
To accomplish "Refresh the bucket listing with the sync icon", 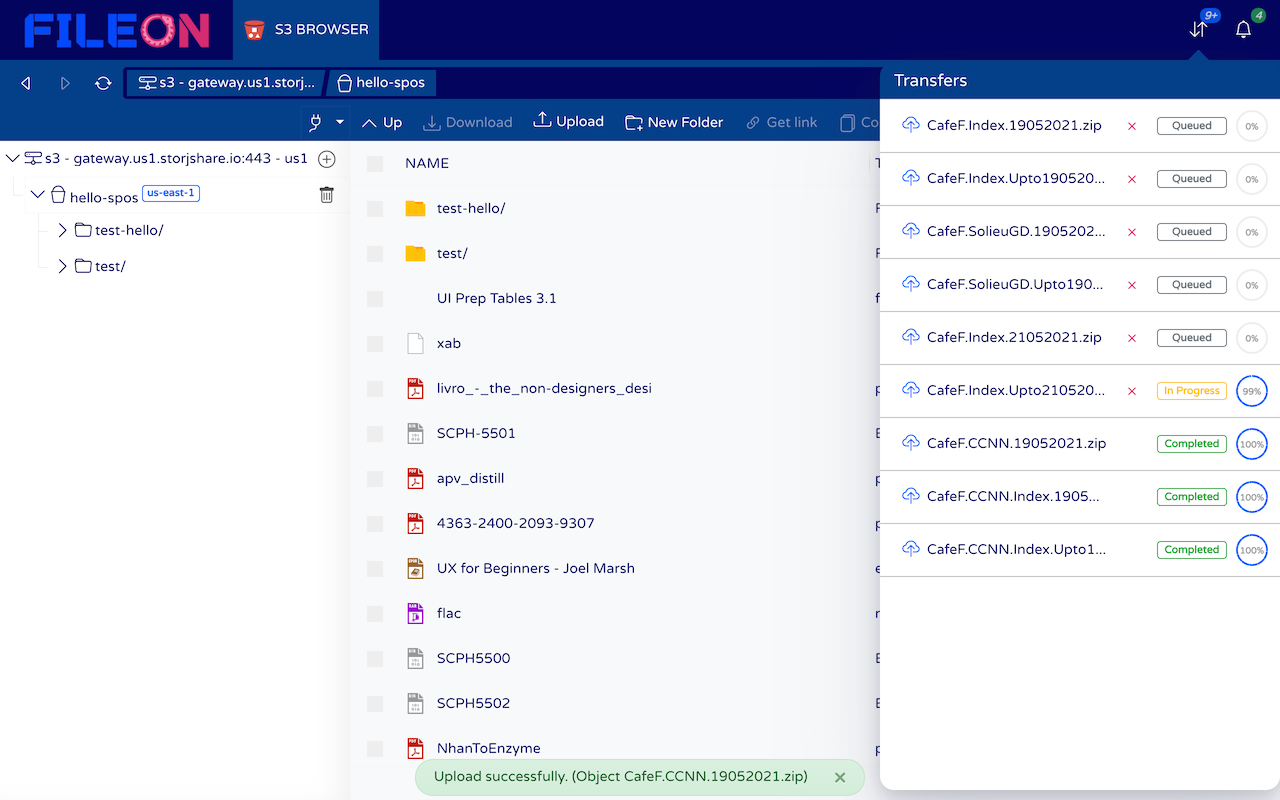I will click(x=103, y=83).
